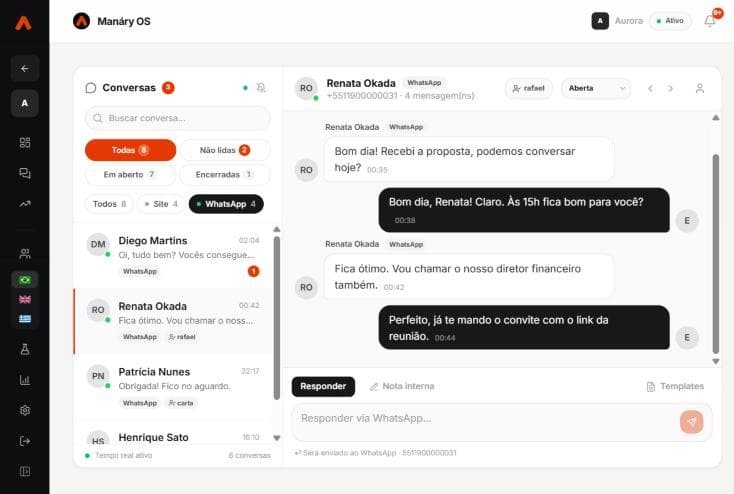Open the contact profile icon in chat header
This screenshot has width=734, height=494.
(x=700, y=88)
